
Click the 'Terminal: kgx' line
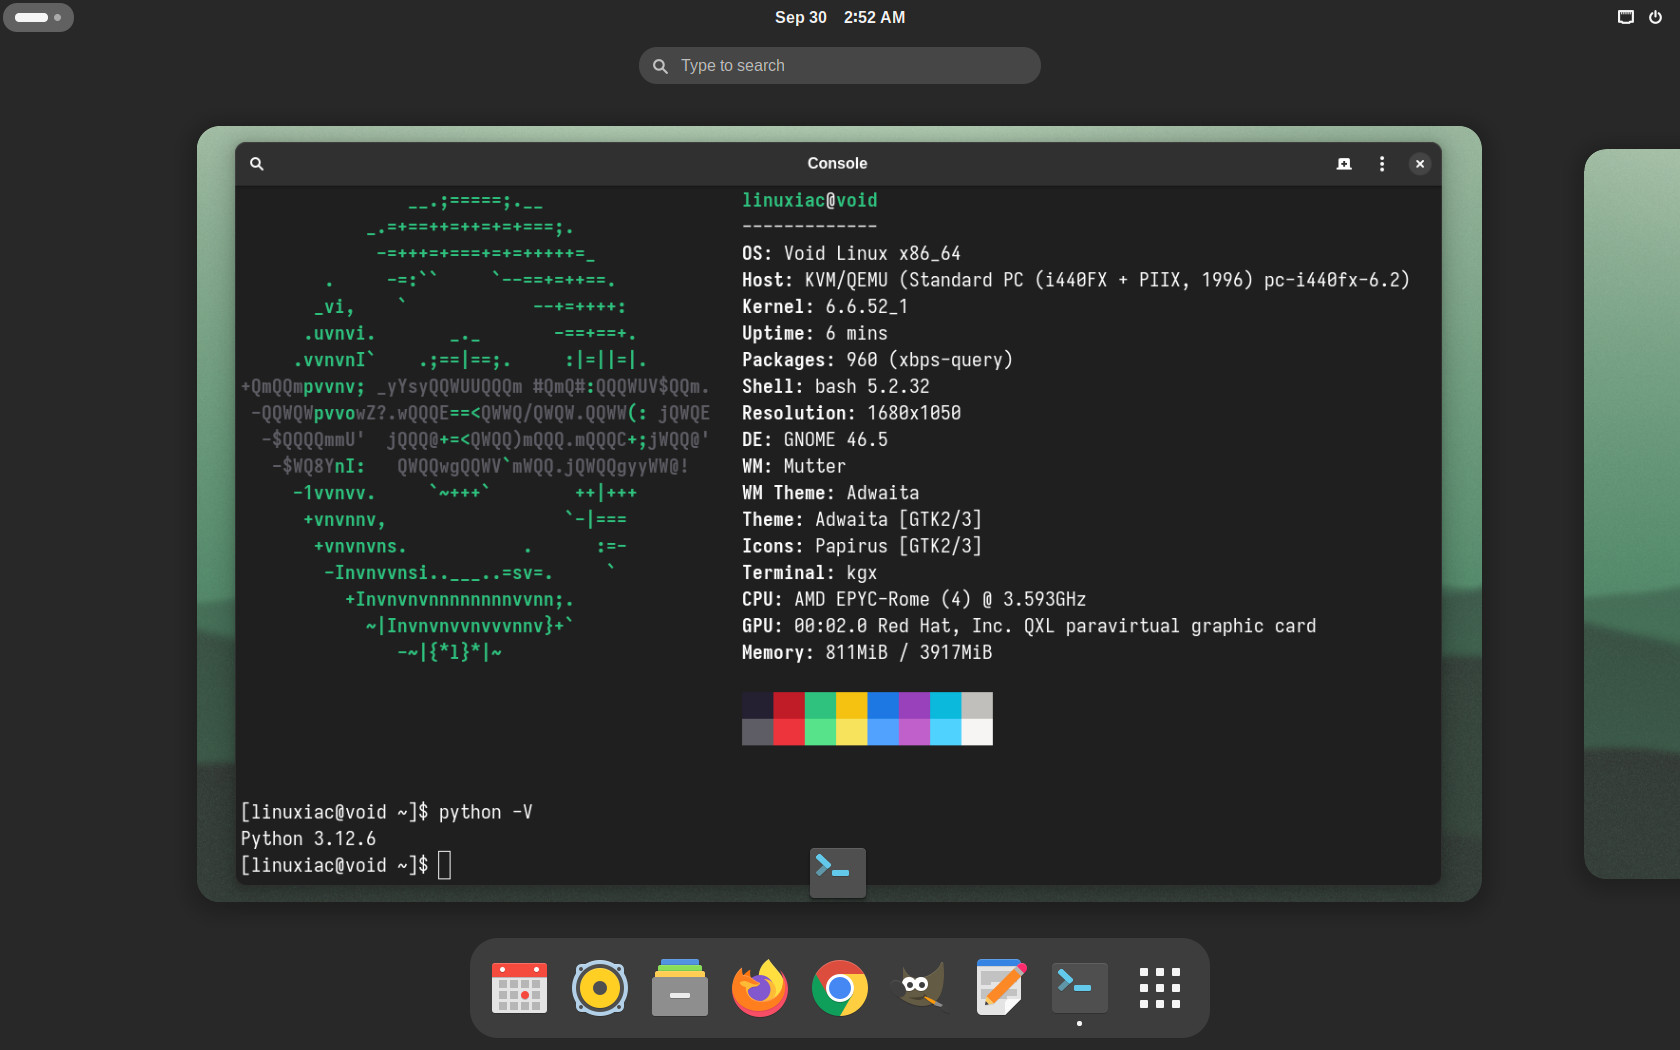point(810,572)
